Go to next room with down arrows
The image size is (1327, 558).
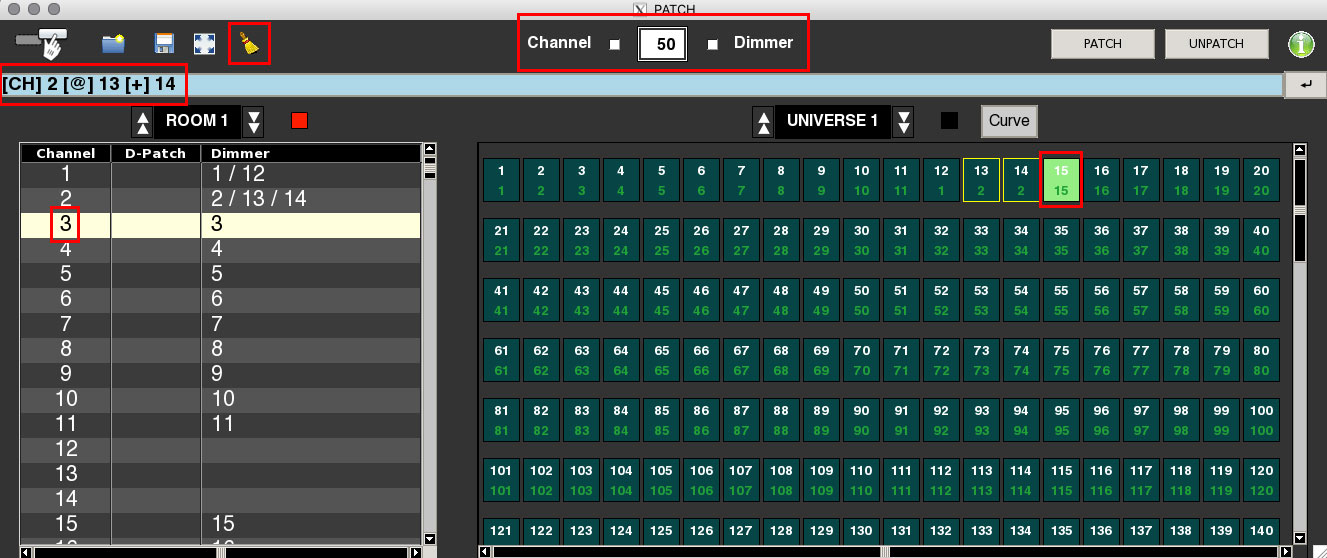click(254, 121)
